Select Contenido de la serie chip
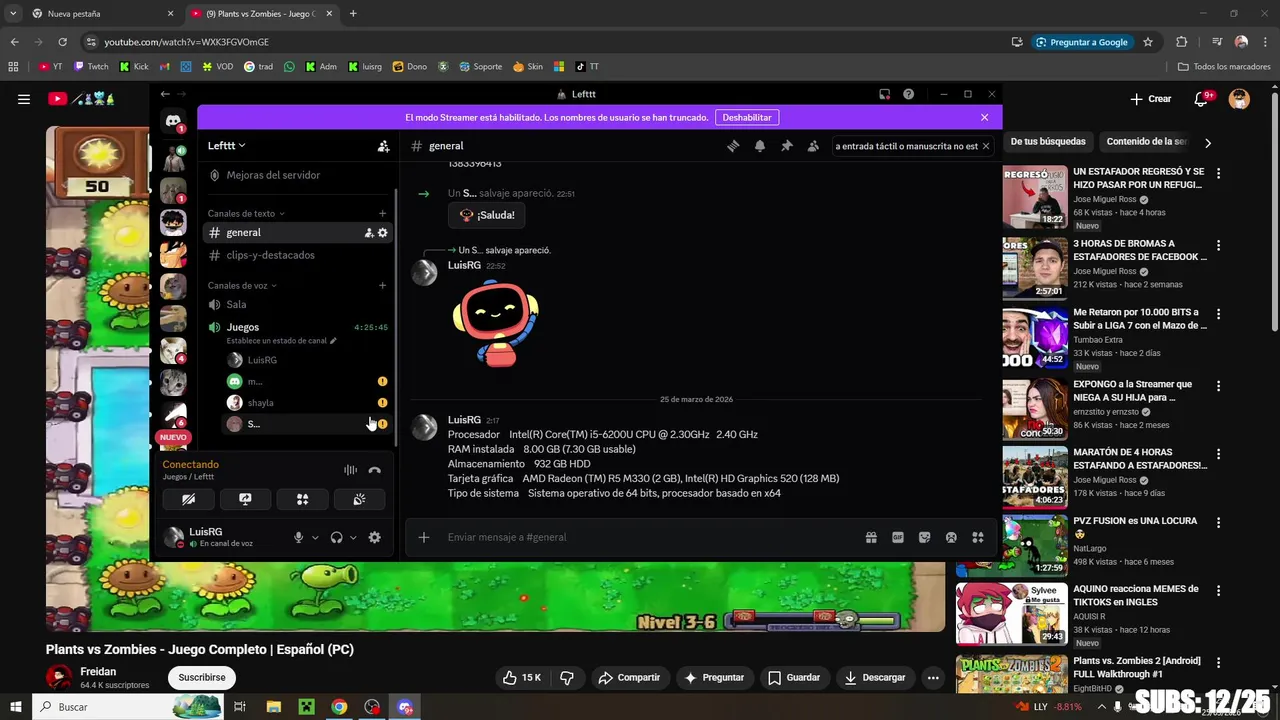 pos(1146,142)
